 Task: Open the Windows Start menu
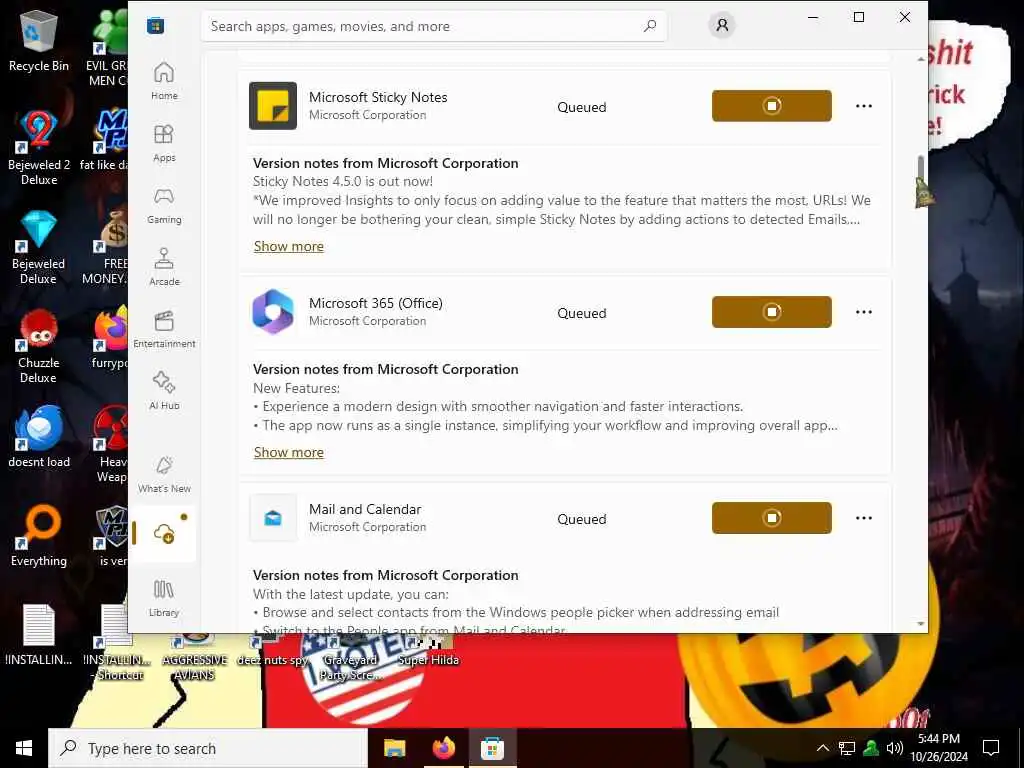[x=24, y=748]
